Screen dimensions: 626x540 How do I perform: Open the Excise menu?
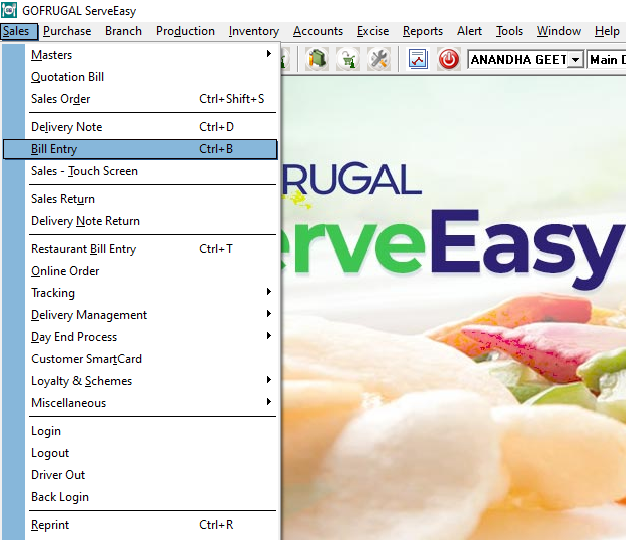373,31
